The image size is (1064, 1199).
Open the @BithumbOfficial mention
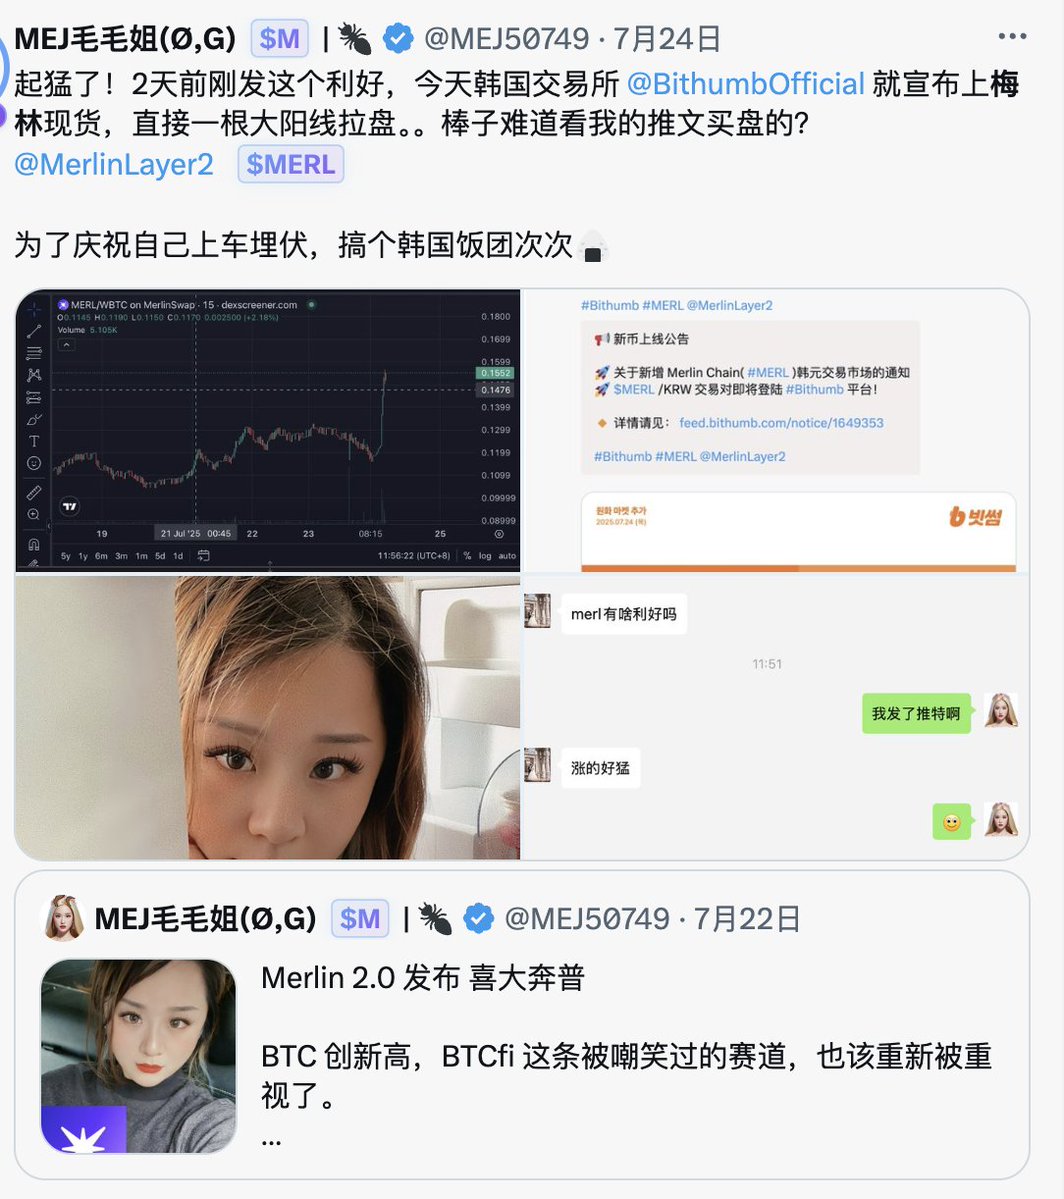tap(746, 84)
